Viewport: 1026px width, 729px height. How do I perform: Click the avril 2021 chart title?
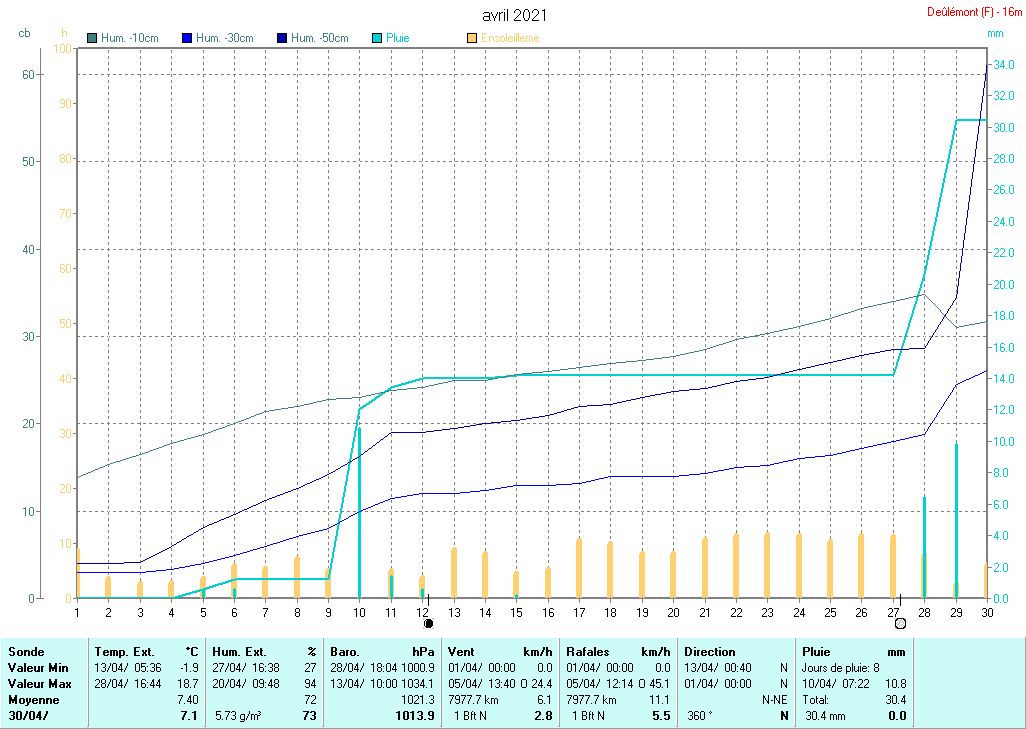tap(514, 15)
